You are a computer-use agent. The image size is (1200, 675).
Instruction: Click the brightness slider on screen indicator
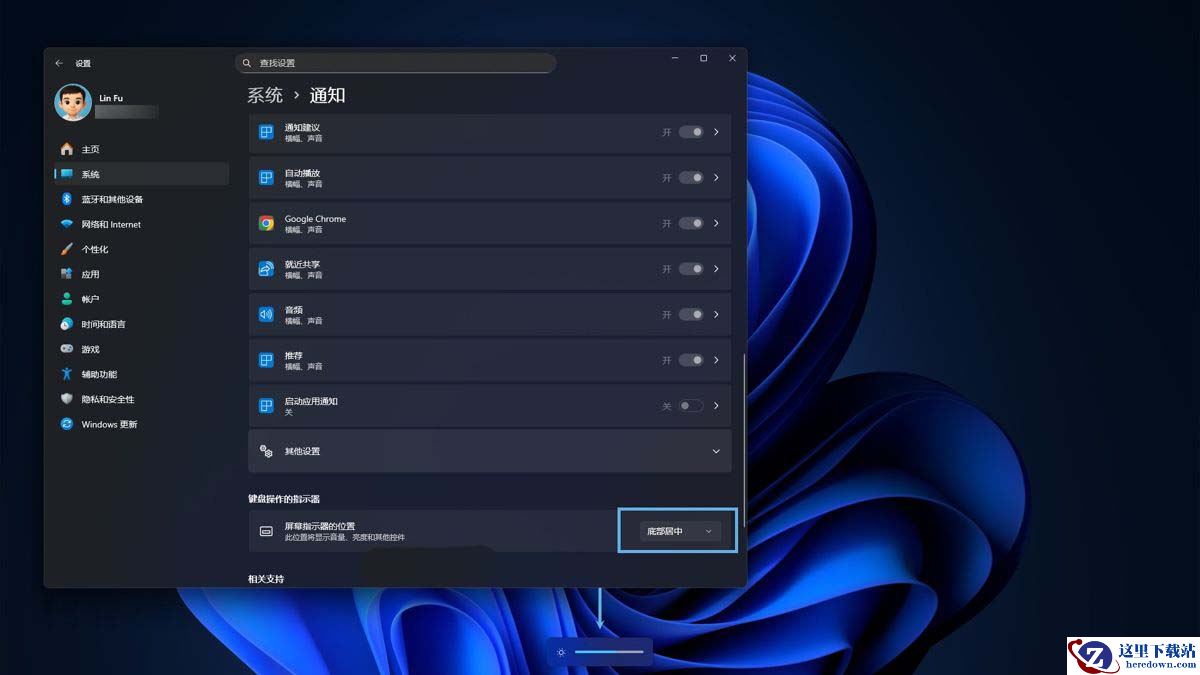[x=608, y=652]
